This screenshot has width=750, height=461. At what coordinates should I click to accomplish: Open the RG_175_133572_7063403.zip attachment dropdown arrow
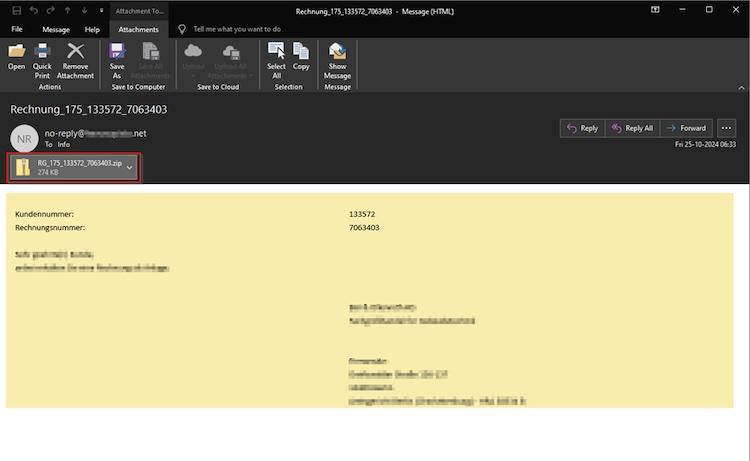point(130,168)
